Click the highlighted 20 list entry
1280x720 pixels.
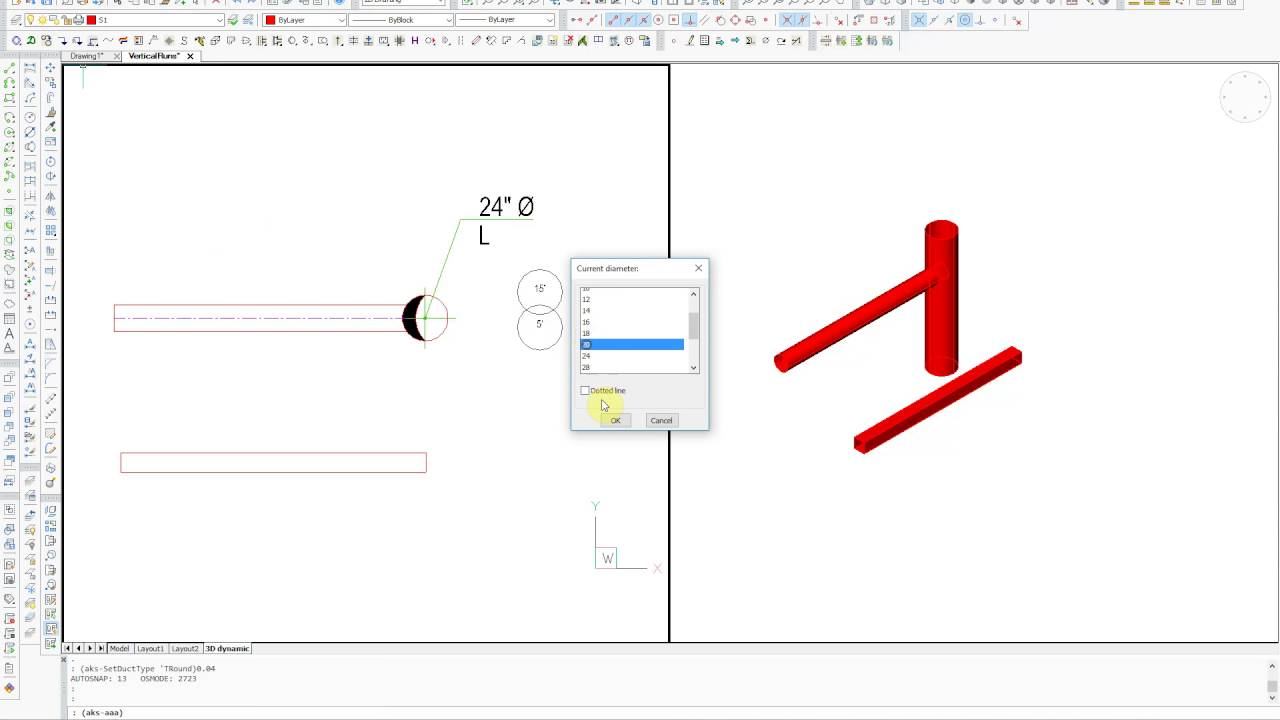click(x=633, y=344)
